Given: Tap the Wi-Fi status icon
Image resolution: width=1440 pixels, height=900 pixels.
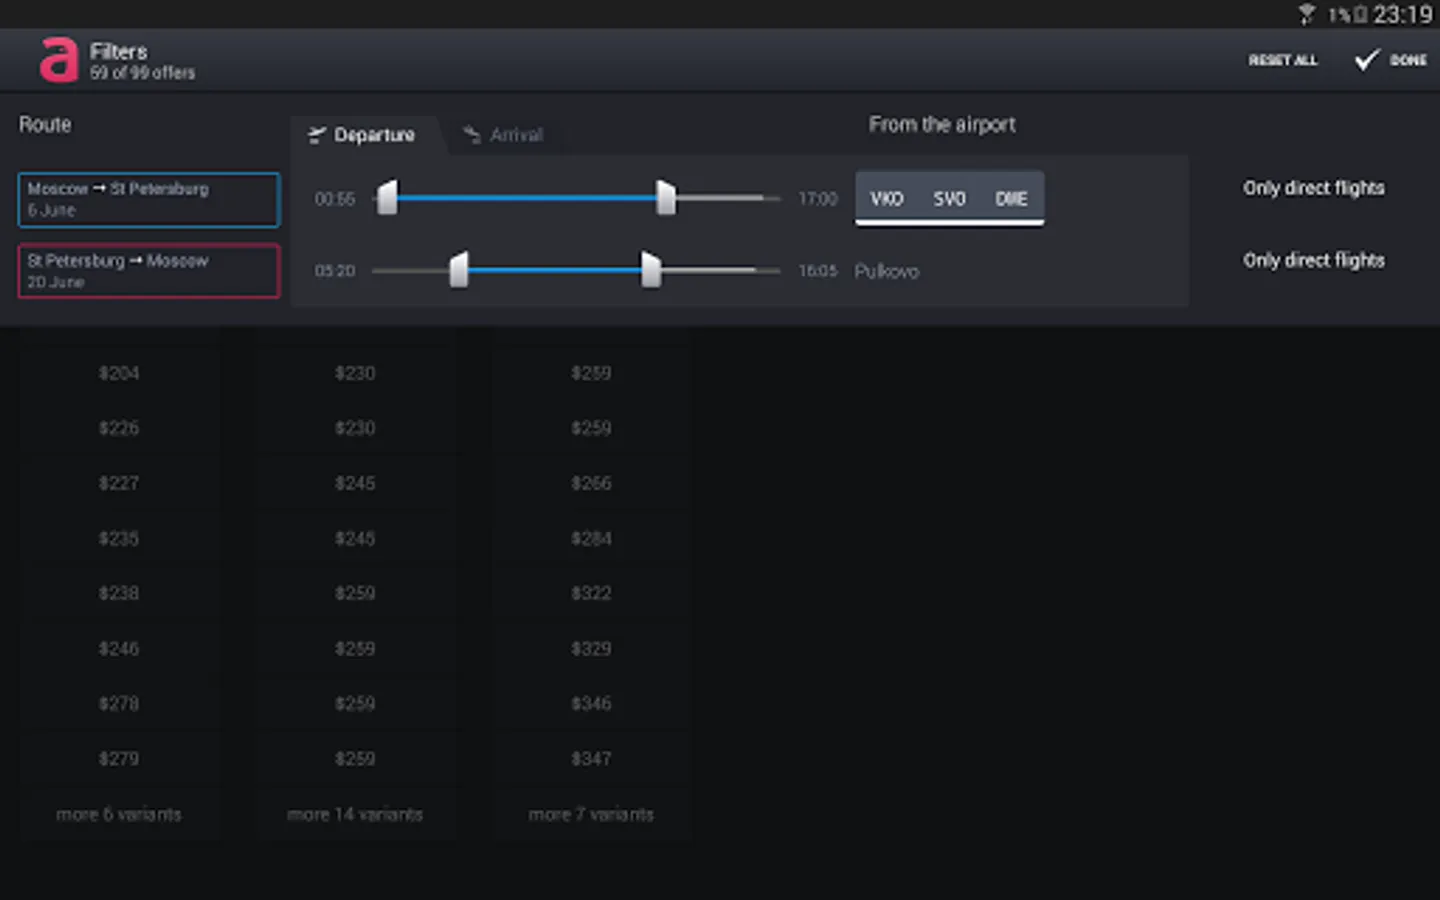Looking at the screenshot, I should pyautogui.click(x=1306, y=14).
